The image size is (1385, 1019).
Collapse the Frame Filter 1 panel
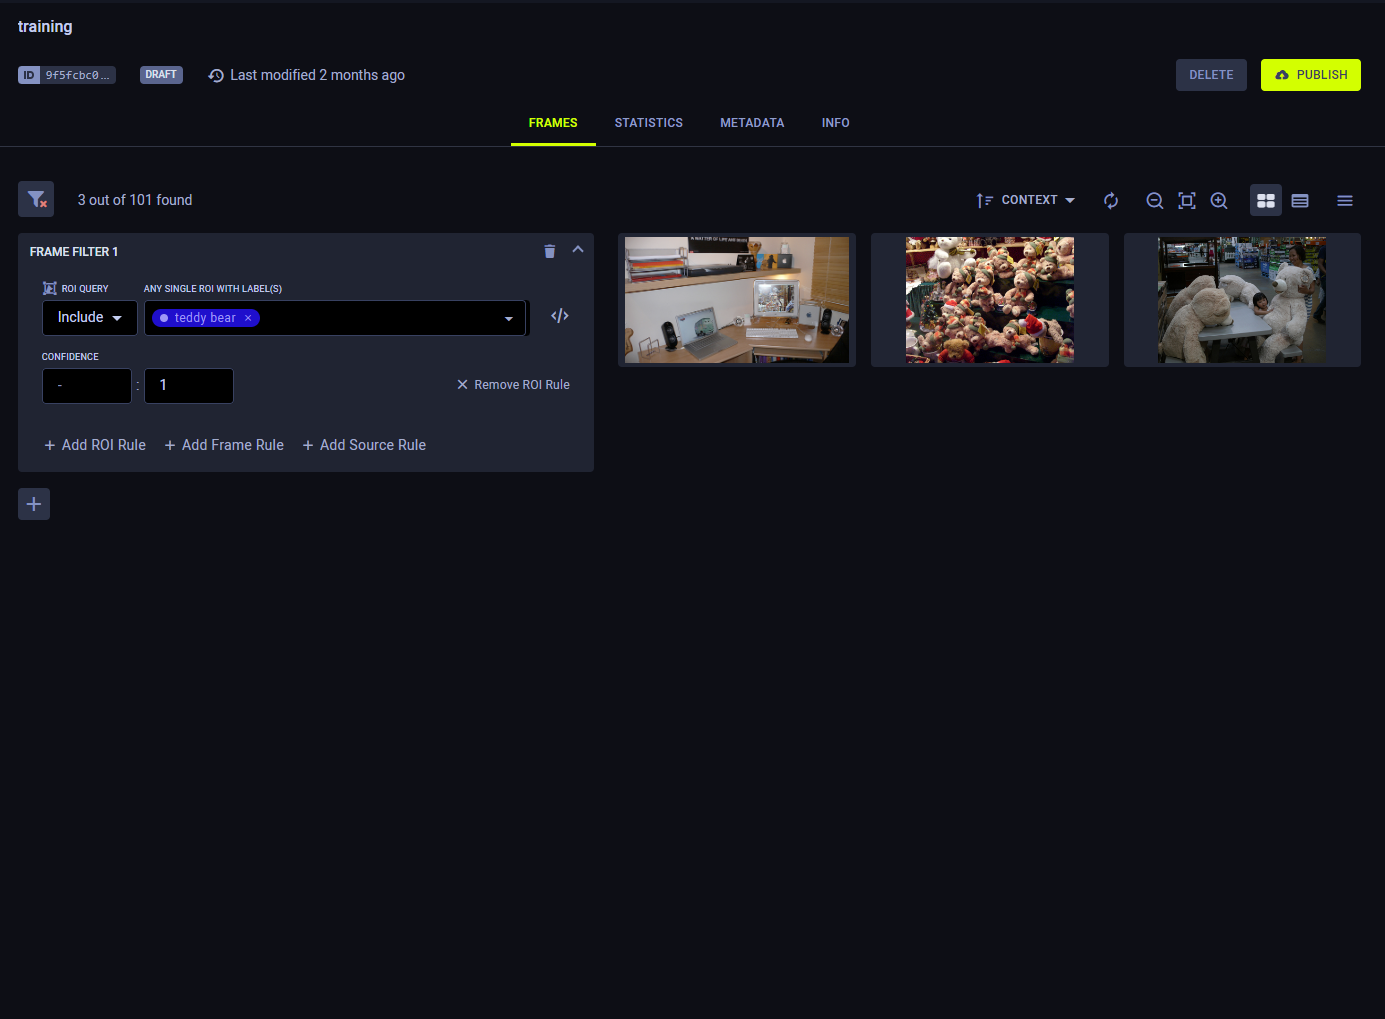tap(578, 250)
